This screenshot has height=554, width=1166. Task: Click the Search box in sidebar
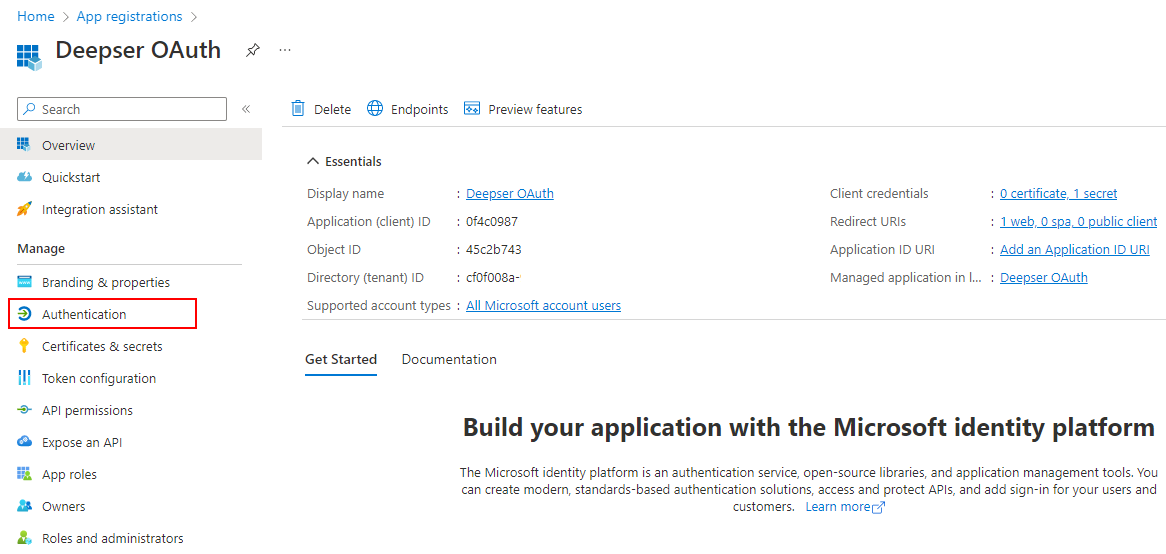pyautogui.click(x=122, y=109)
